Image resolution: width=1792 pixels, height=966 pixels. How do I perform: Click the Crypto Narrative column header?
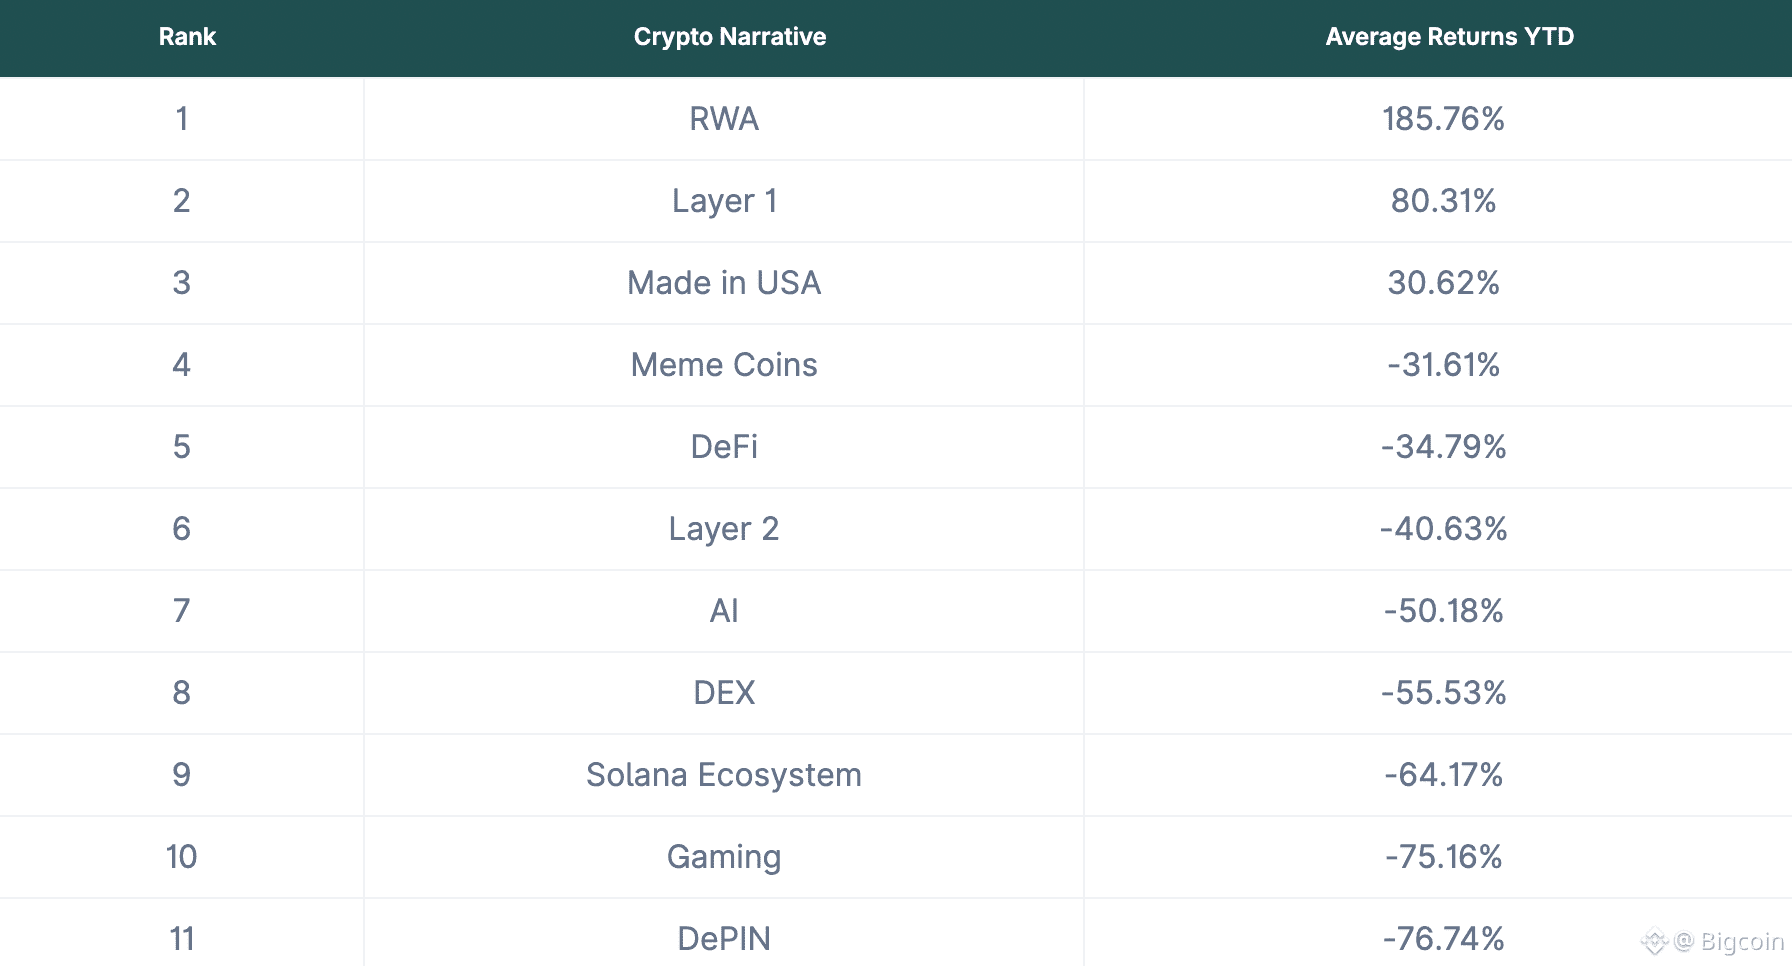(730, 37)
